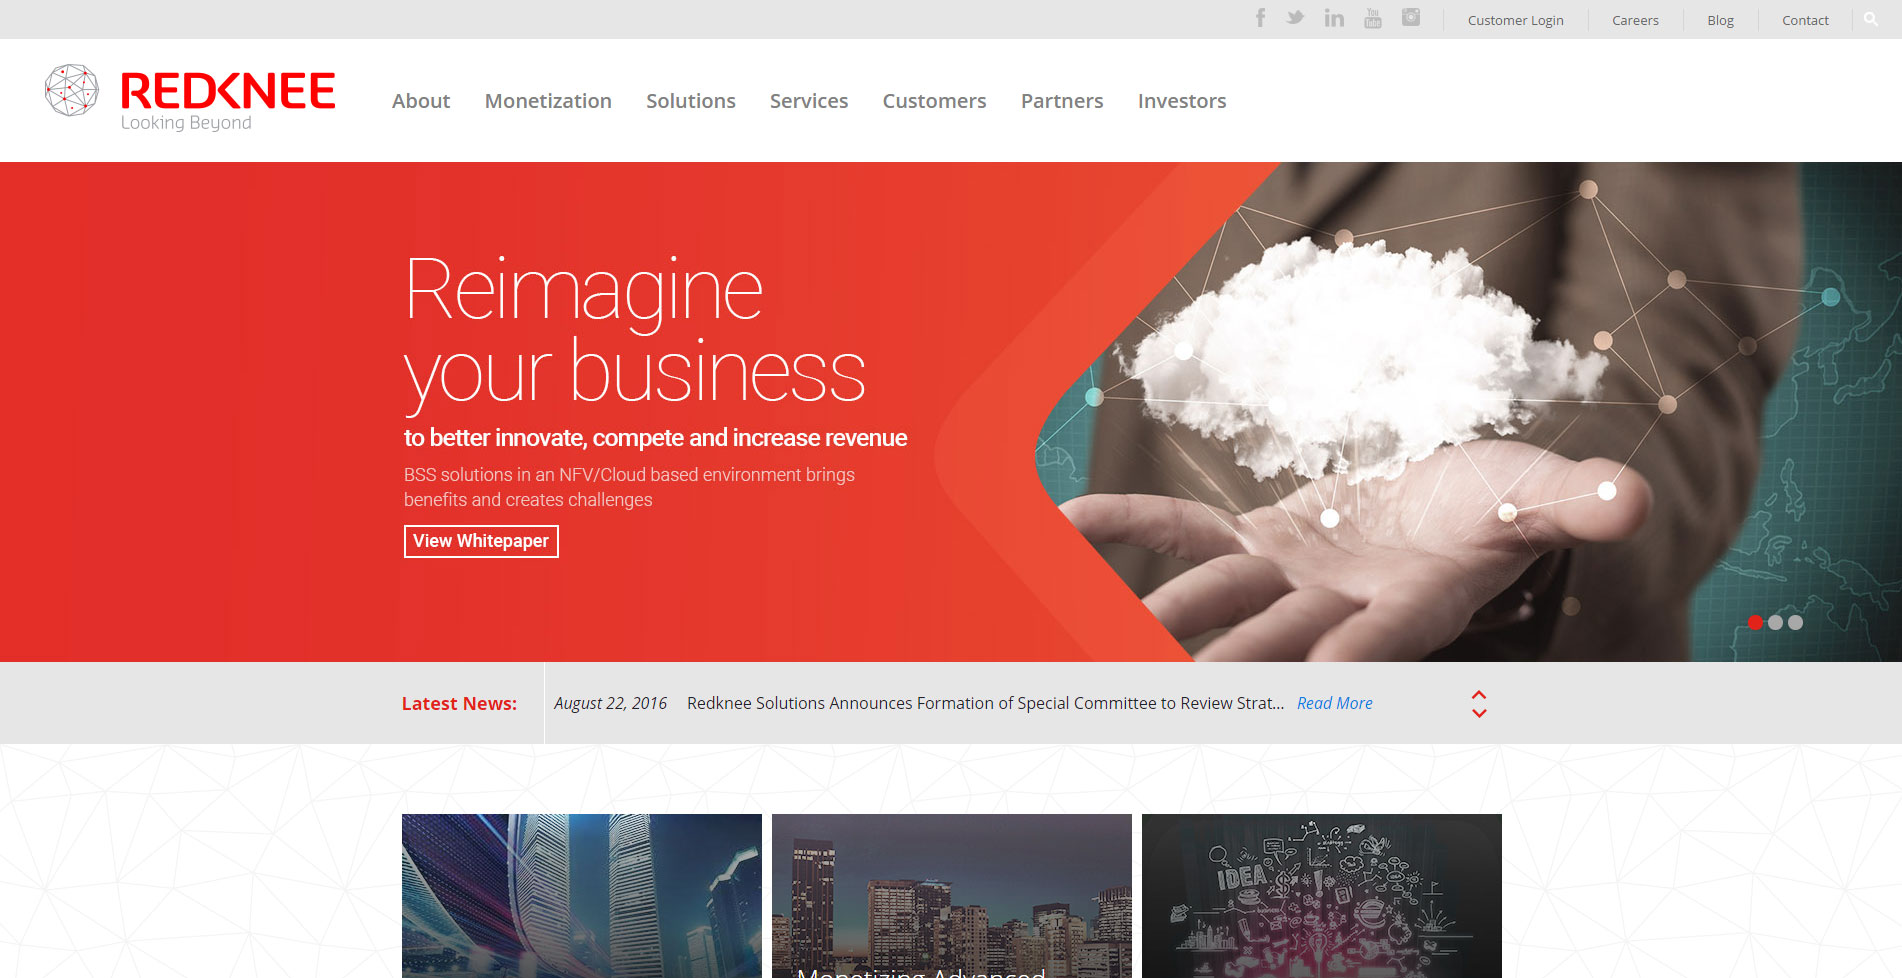The image size is (1902, 978).
Task: Click the search magnifier icon
Action: pyautogui.click(x=1871, y=18)
